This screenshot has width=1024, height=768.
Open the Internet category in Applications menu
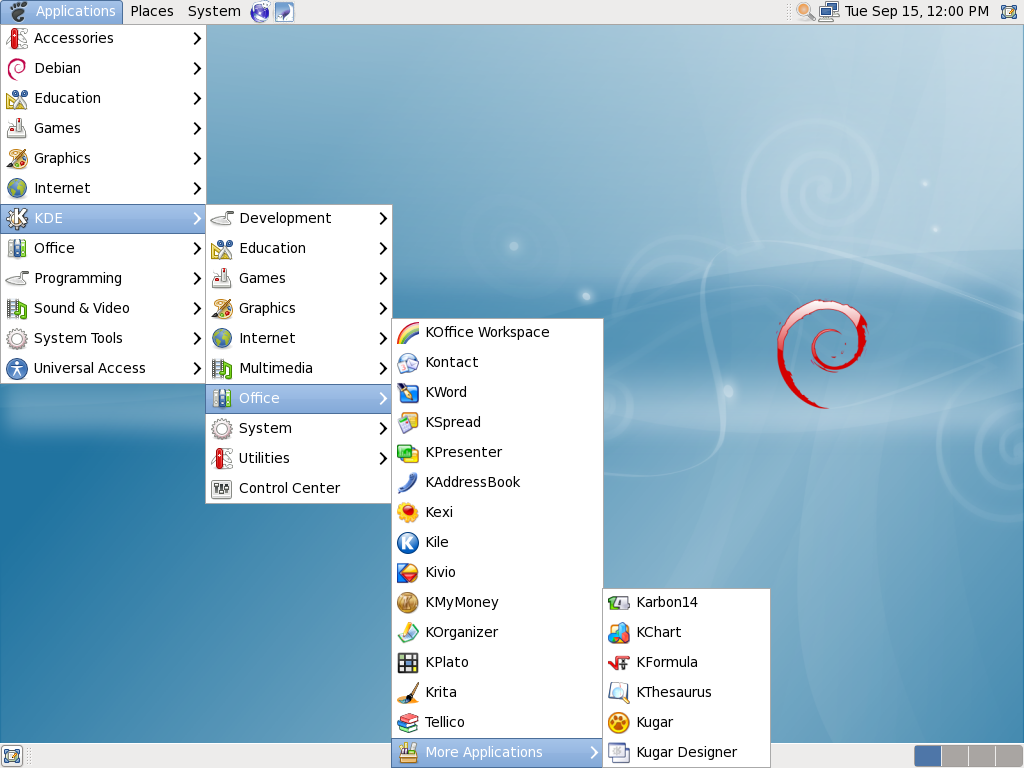pos(103,189)
